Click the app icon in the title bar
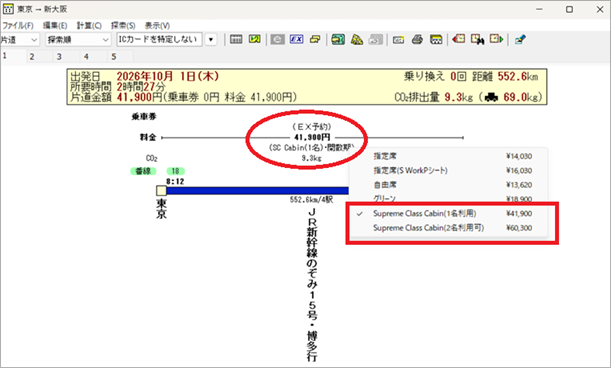 click(8, 9)
